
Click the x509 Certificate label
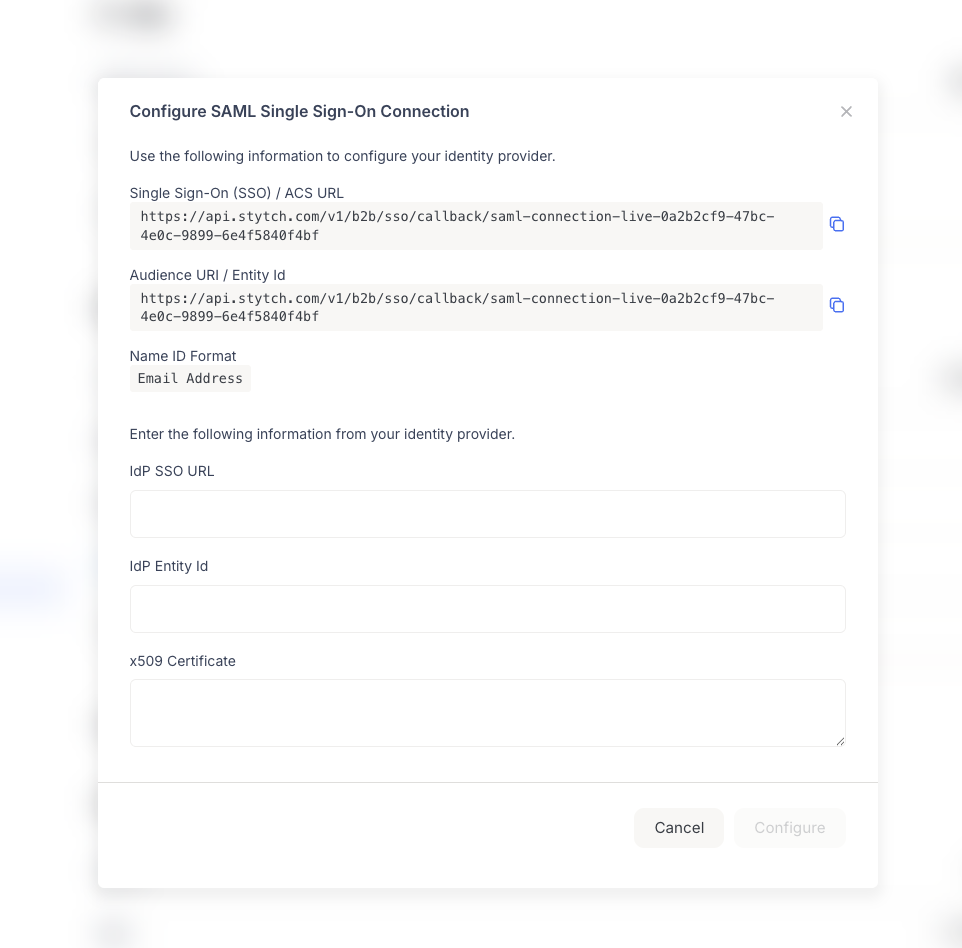[182, 660]
